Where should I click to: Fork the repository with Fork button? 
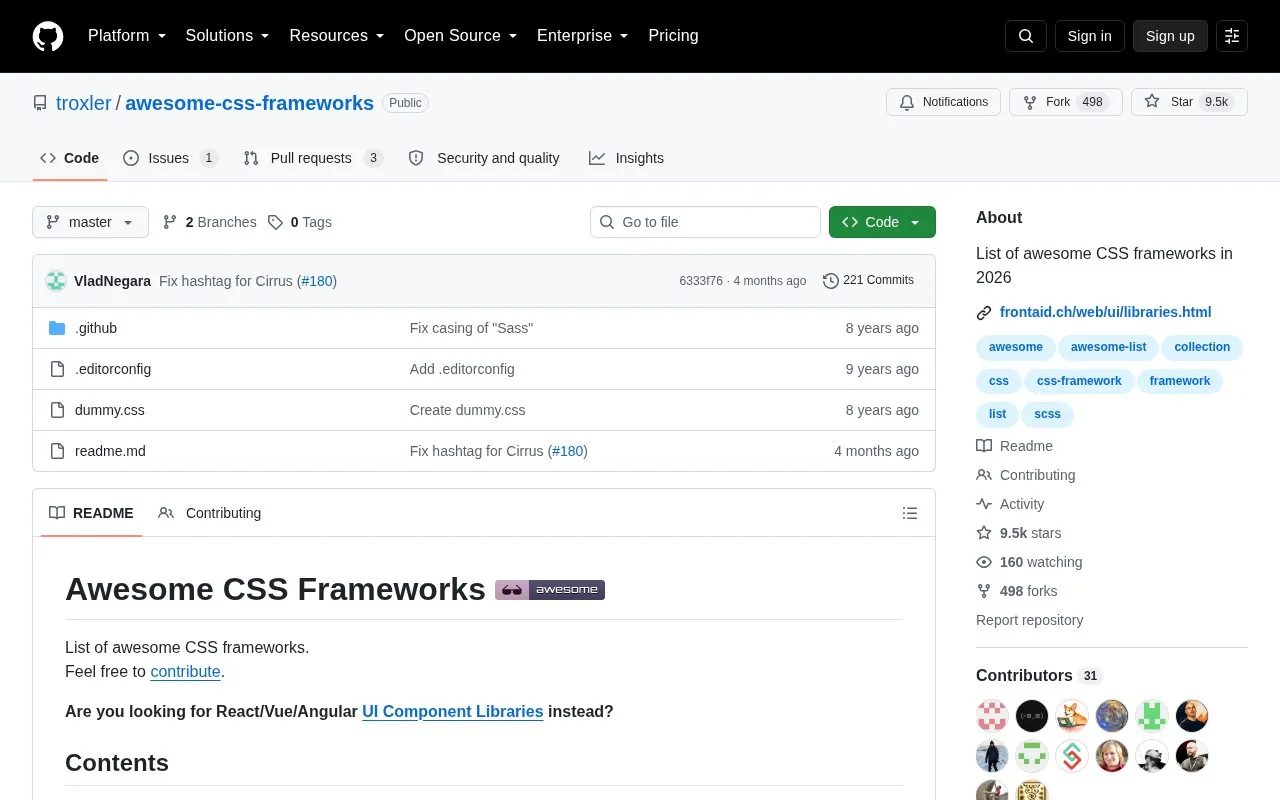[1065, 102]
